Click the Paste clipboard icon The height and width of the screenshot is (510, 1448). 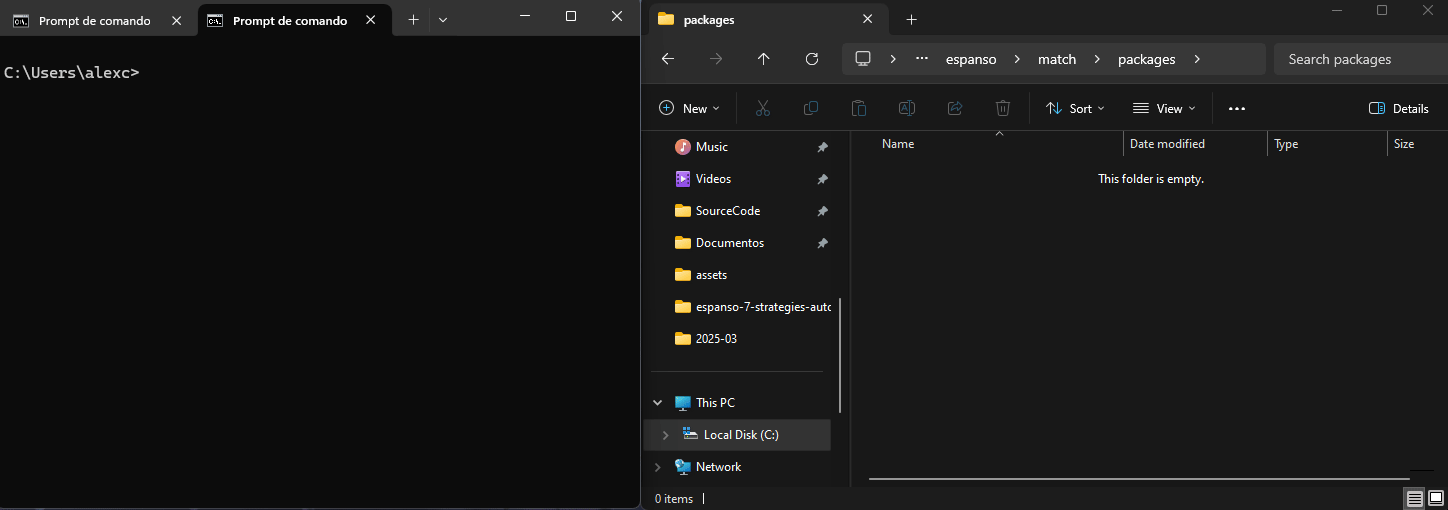(859, 108)
